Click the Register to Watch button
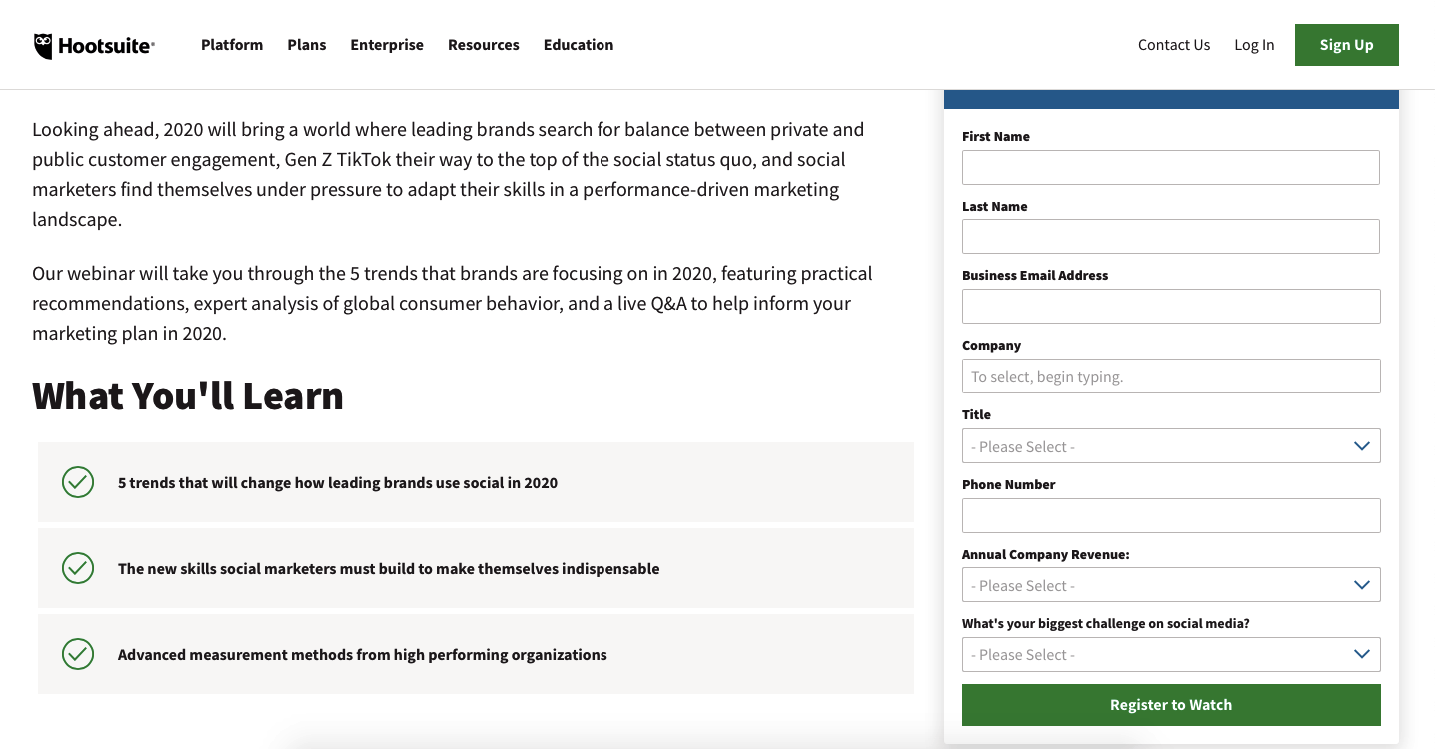This screenshot has height=749, width=1435. (x=1170, y=704)
